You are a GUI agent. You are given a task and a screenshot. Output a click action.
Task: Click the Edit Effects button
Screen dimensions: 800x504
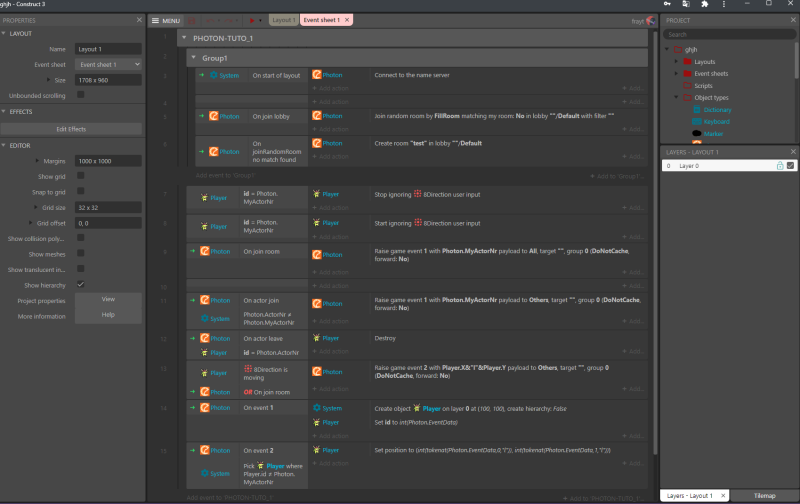[71, 129]
